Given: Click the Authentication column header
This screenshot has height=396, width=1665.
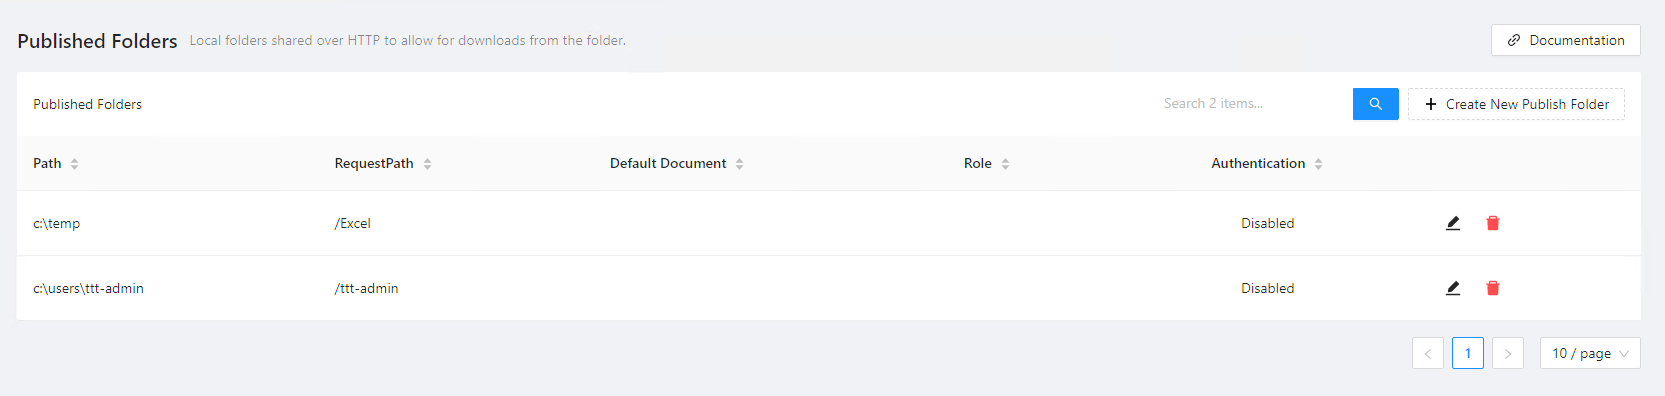Looking at the screenshot, I should 1258,163.
